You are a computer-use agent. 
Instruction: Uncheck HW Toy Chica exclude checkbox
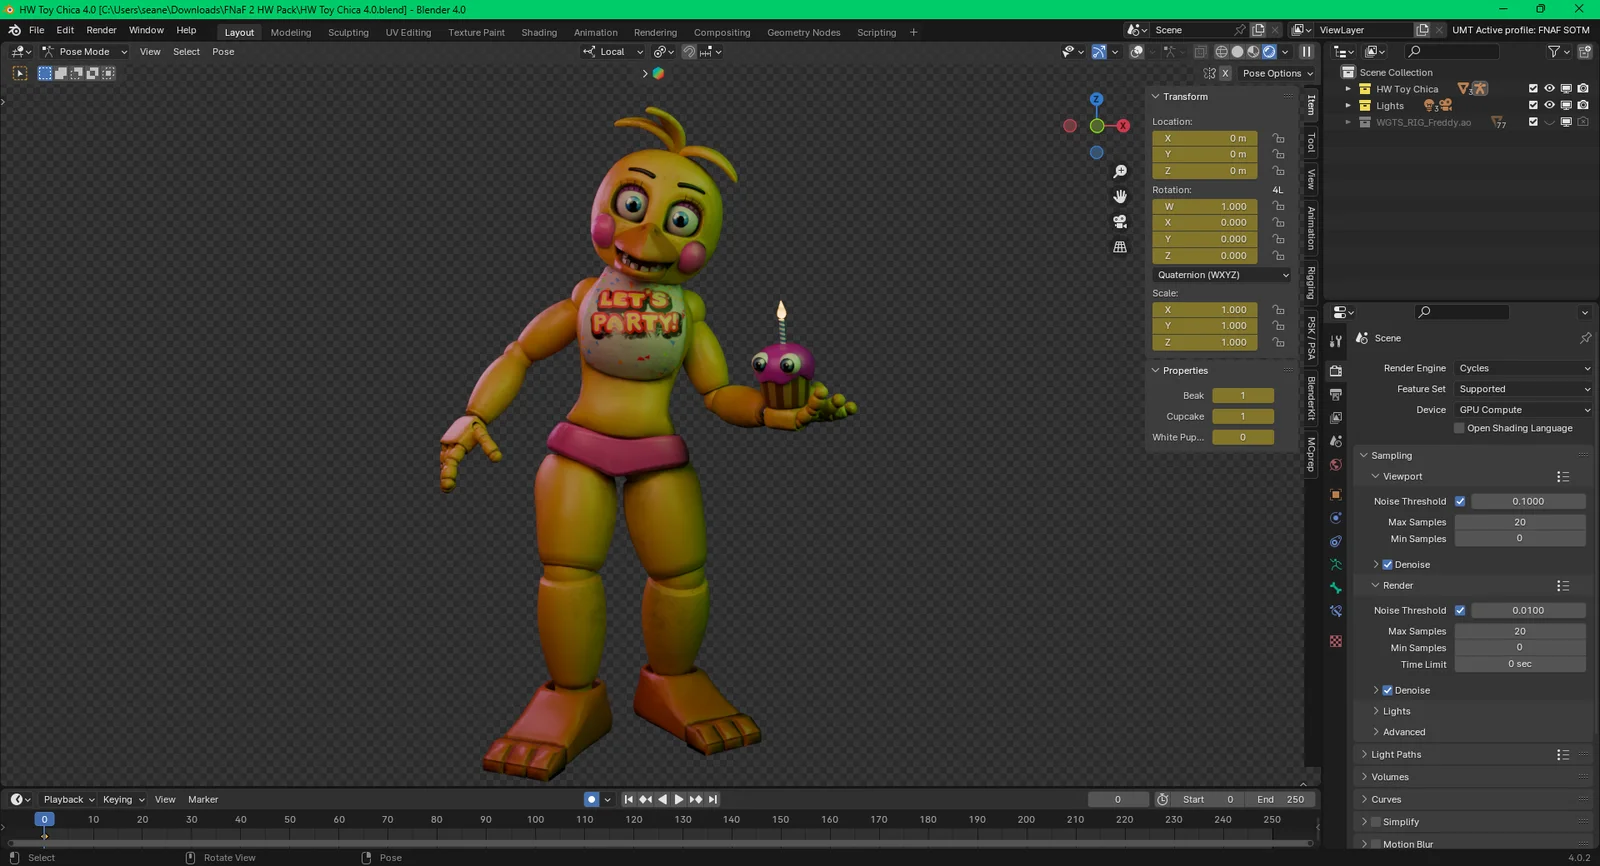(x=1533, y=89)
